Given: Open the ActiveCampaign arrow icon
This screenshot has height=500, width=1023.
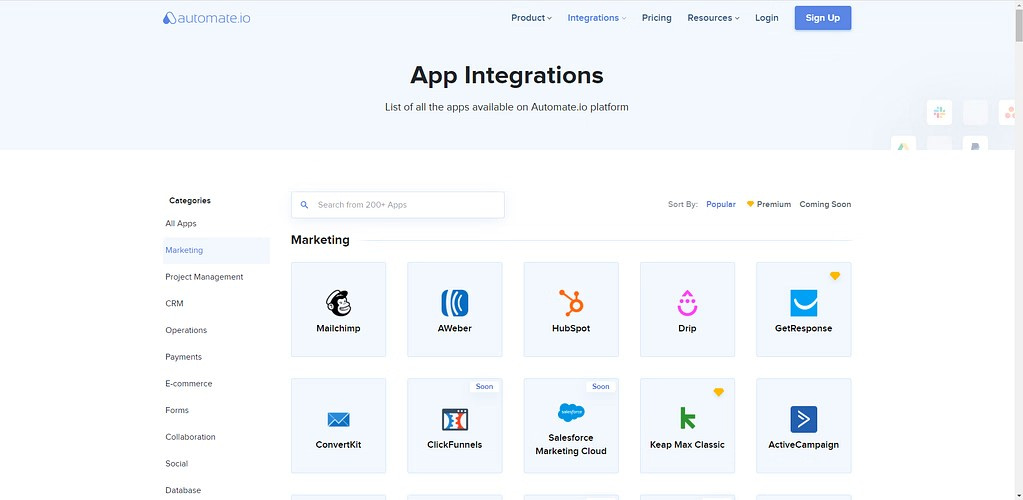Looking at the screenshot, I should (x=803, y=419).
